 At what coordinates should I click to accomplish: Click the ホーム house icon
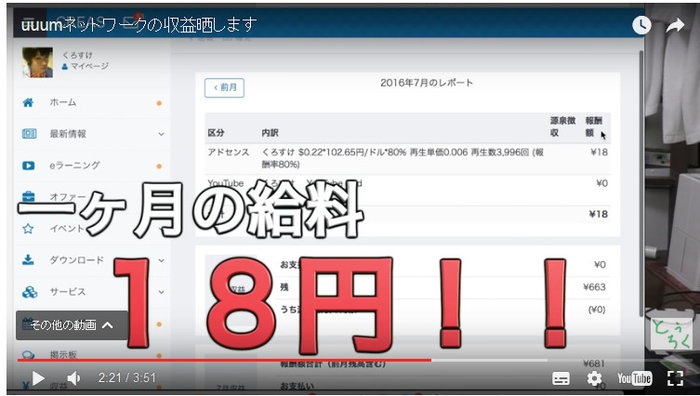click(x=28, y=103)
